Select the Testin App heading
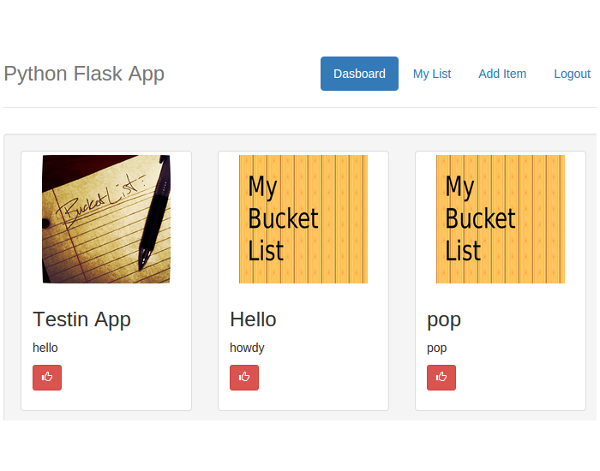This screenshot has width=600, height=471. [x=82, y=319]
